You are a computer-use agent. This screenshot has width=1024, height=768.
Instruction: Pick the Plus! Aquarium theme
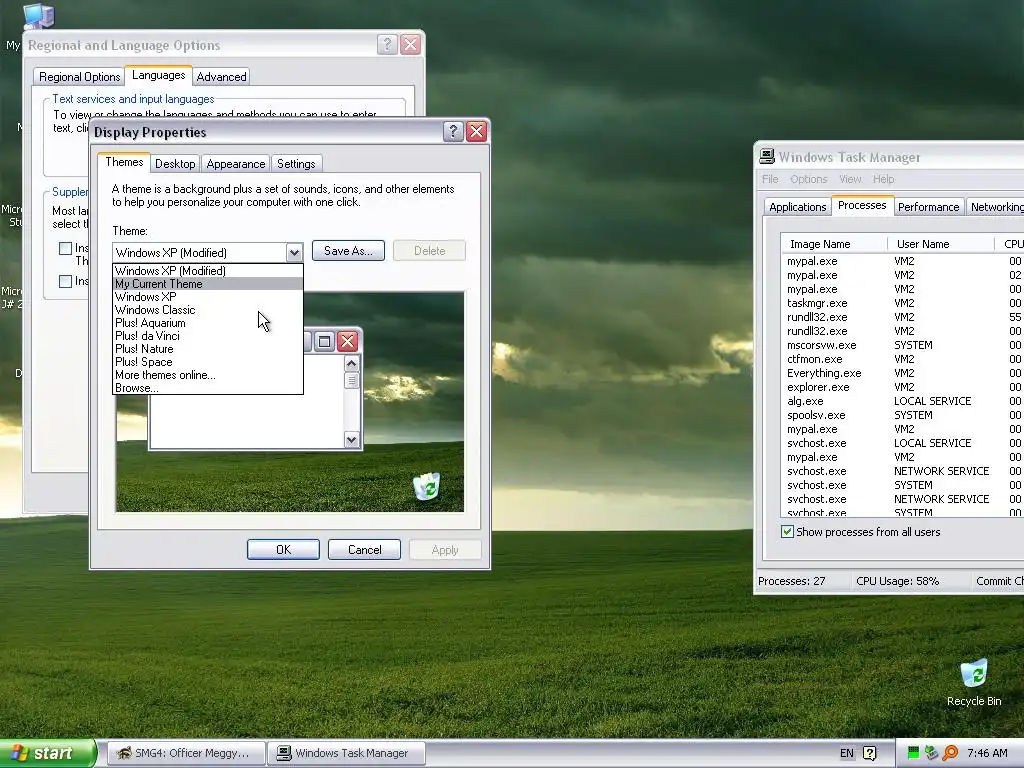(x=208, y=323)
